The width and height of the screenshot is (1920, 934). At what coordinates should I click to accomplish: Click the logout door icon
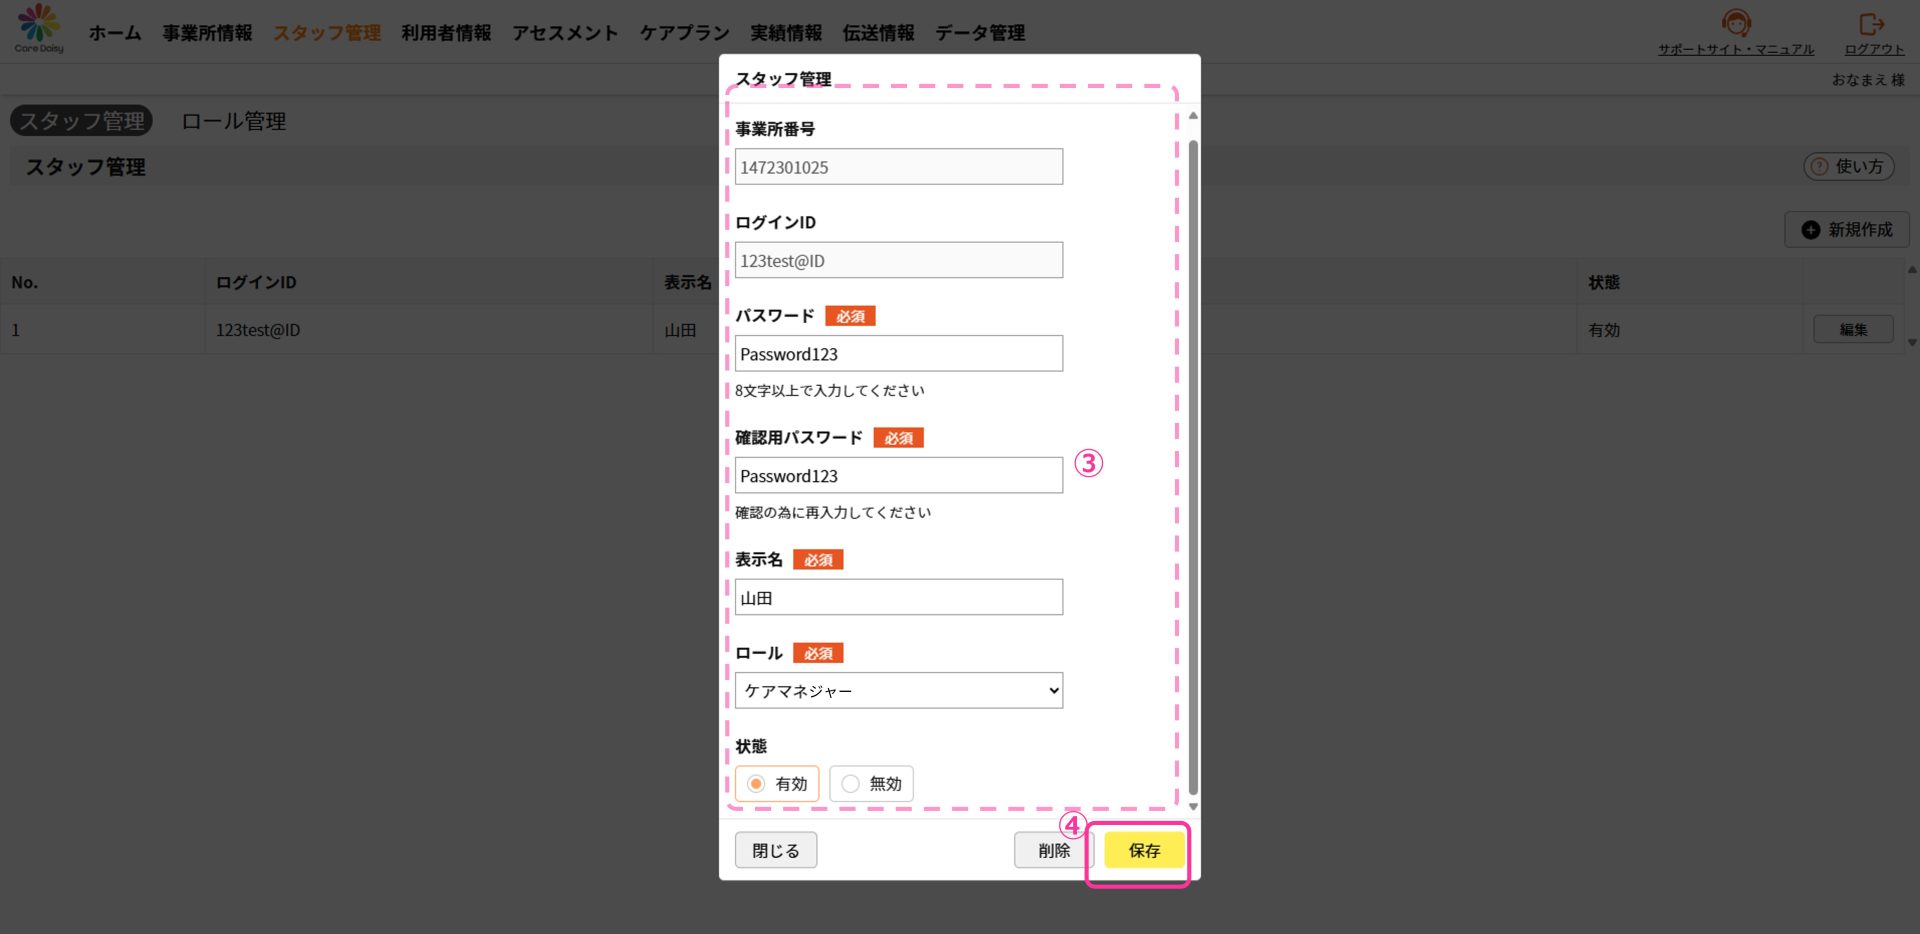point(1871,23)
